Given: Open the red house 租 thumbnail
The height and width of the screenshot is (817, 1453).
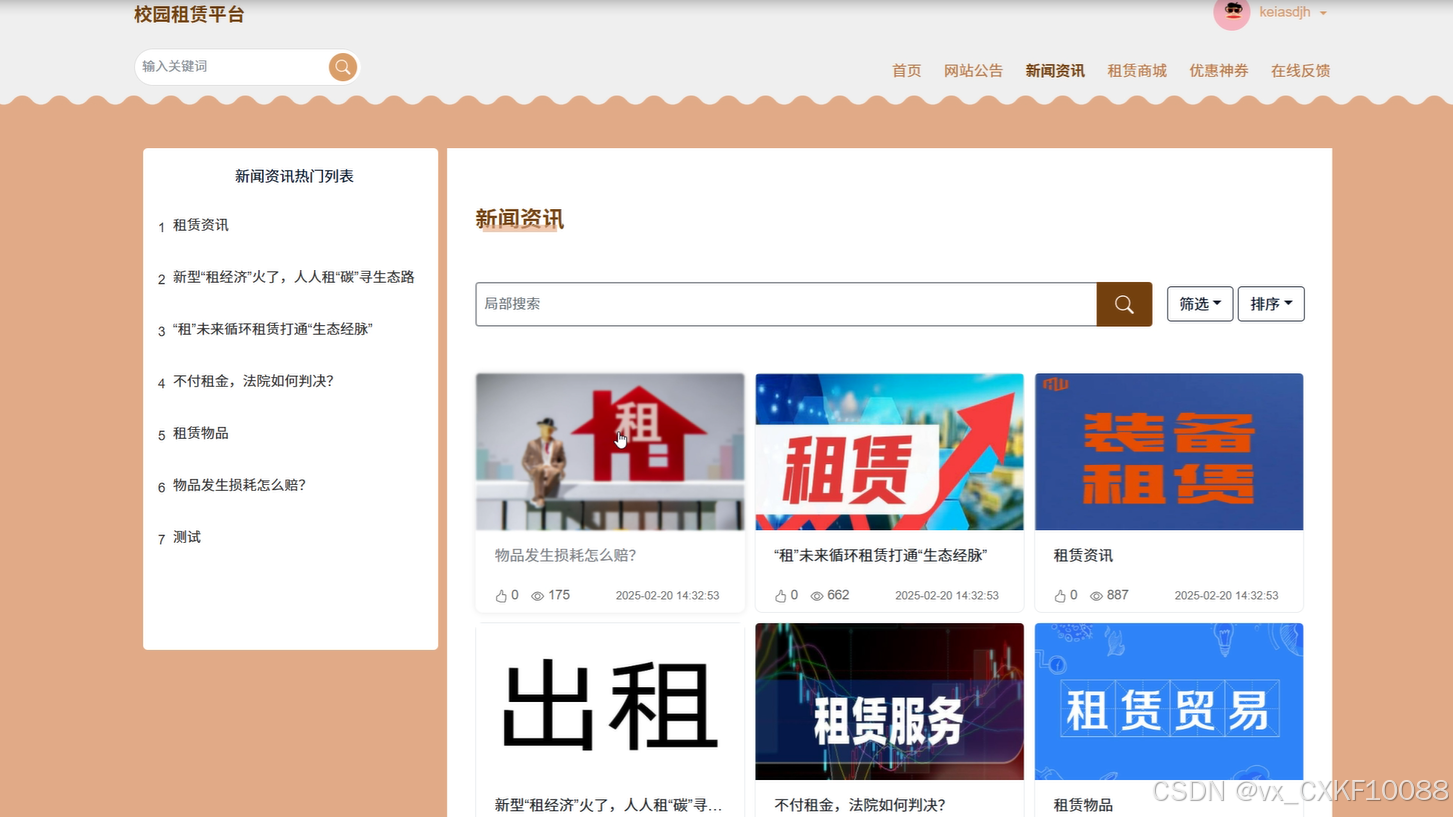Looking at the screenshot, I should click(610, 452).
